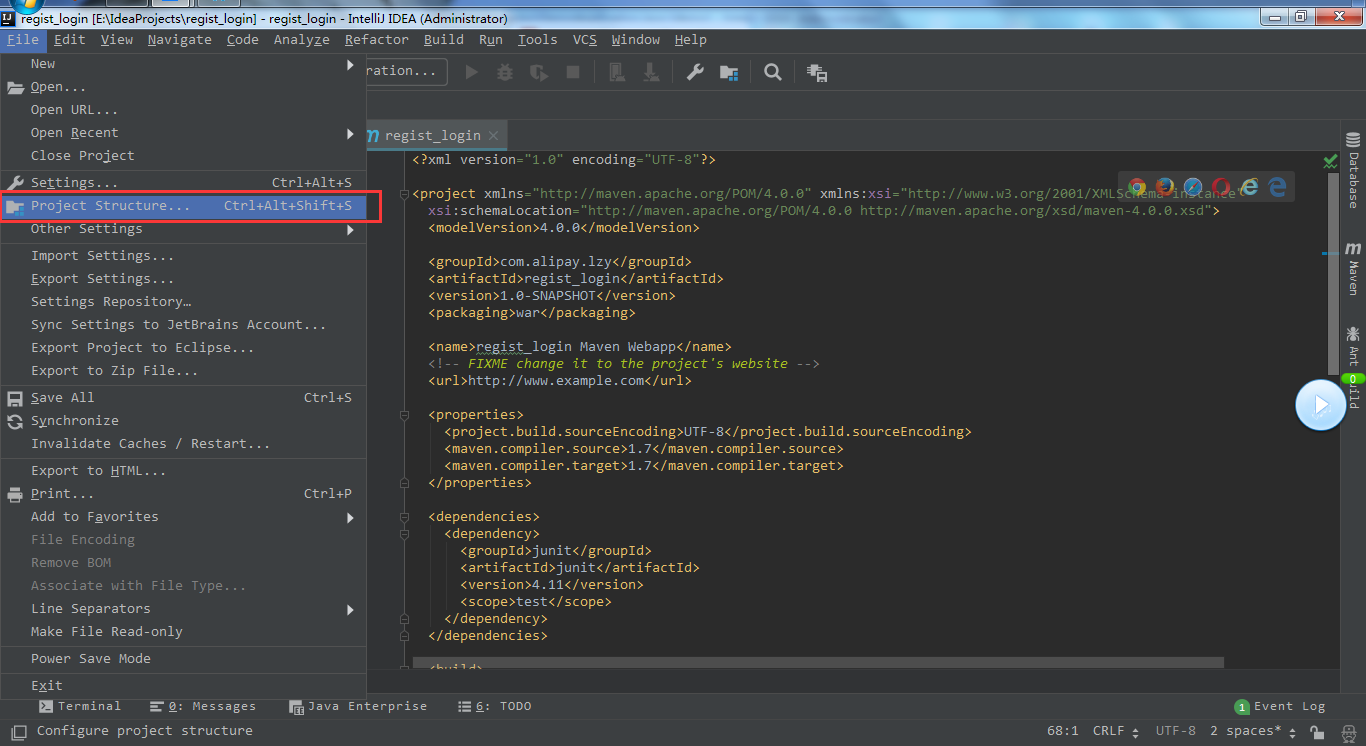Open the VCS menu
The image size is (1366, 746).
pyautogui.click(x=585, y=40)
